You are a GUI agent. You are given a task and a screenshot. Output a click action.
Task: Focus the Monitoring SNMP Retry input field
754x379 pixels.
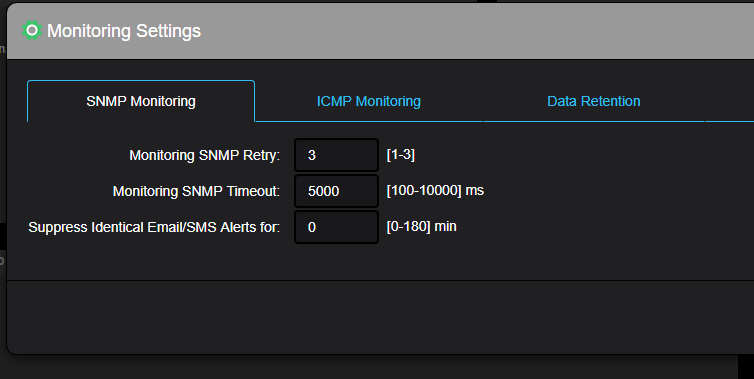(x=336, y=155)
